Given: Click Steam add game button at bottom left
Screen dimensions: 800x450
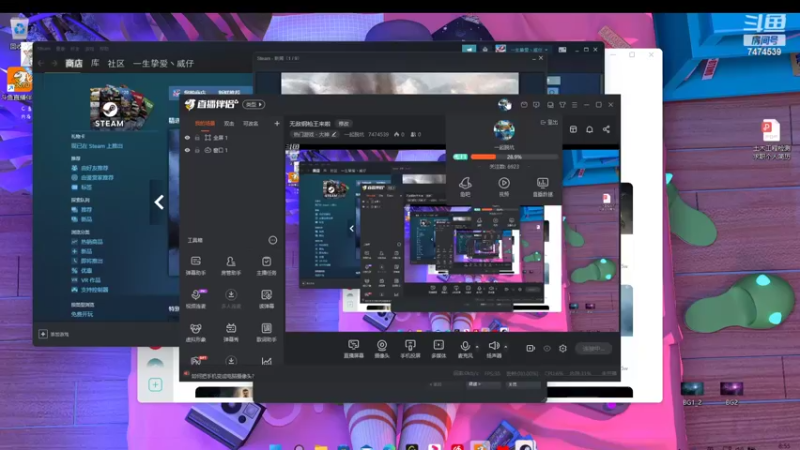Looking at the screenshot, I should click(x=54, y=334).
